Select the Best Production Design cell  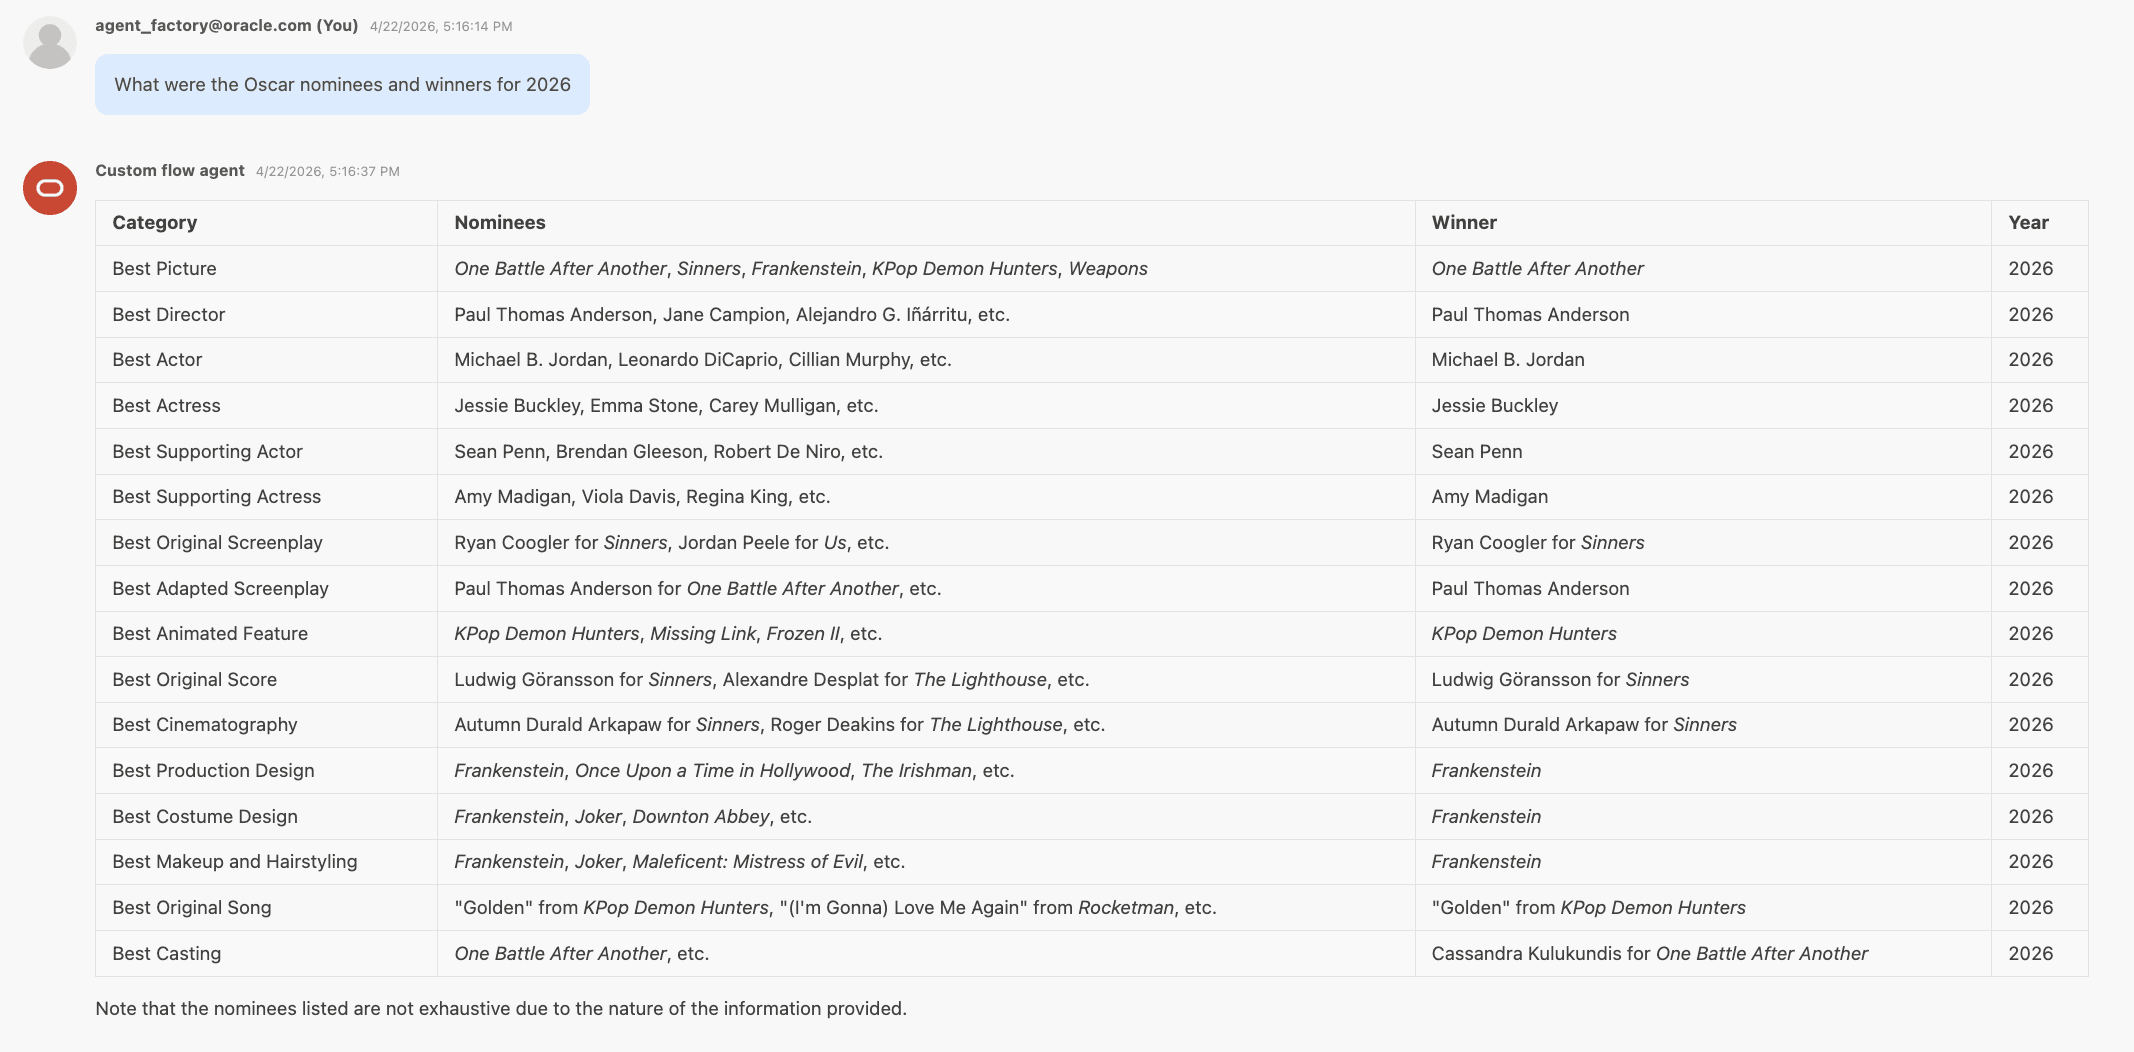266,771
